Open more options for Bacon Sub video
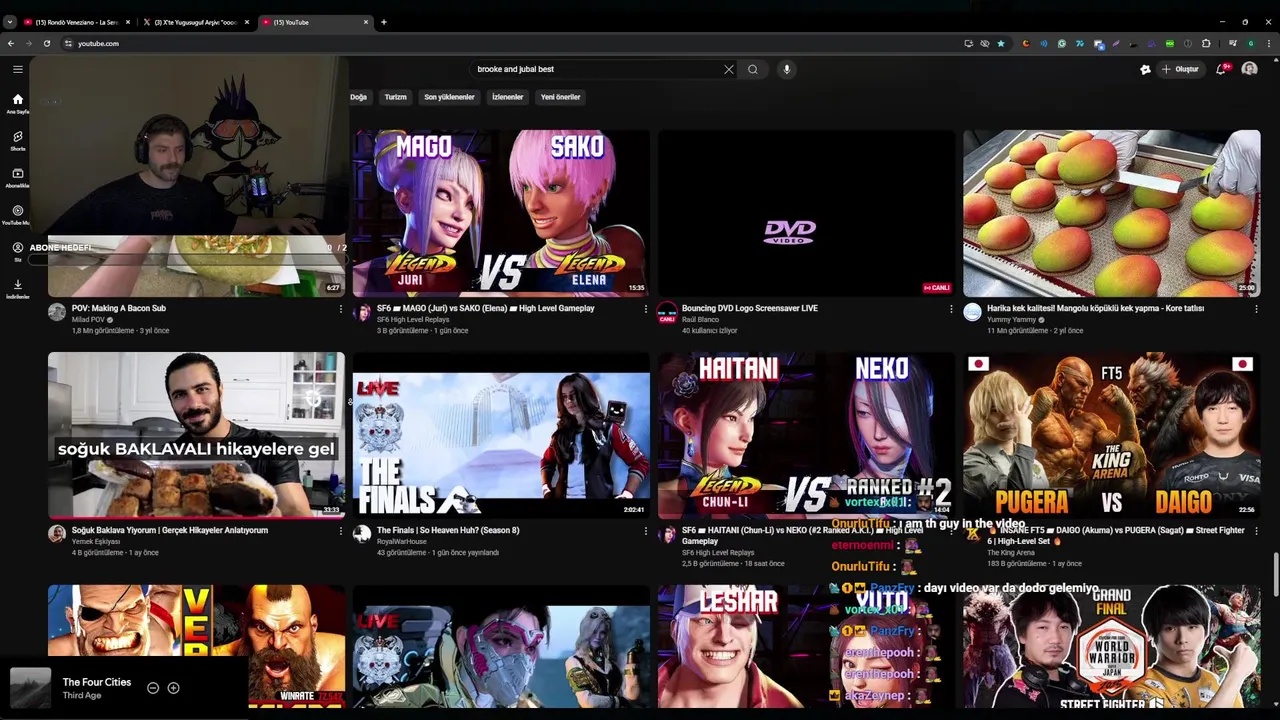 [341, 309]
